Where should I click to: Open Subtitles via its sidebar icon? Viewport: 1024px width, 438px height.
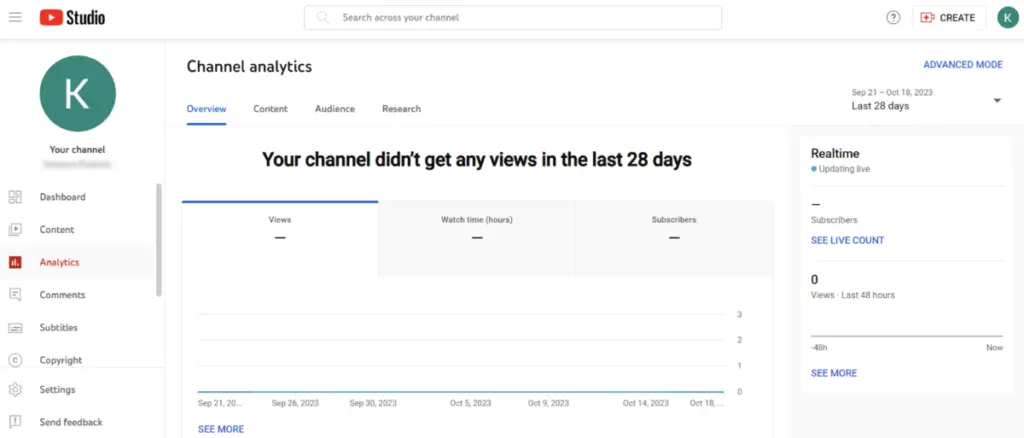[15, 328]
